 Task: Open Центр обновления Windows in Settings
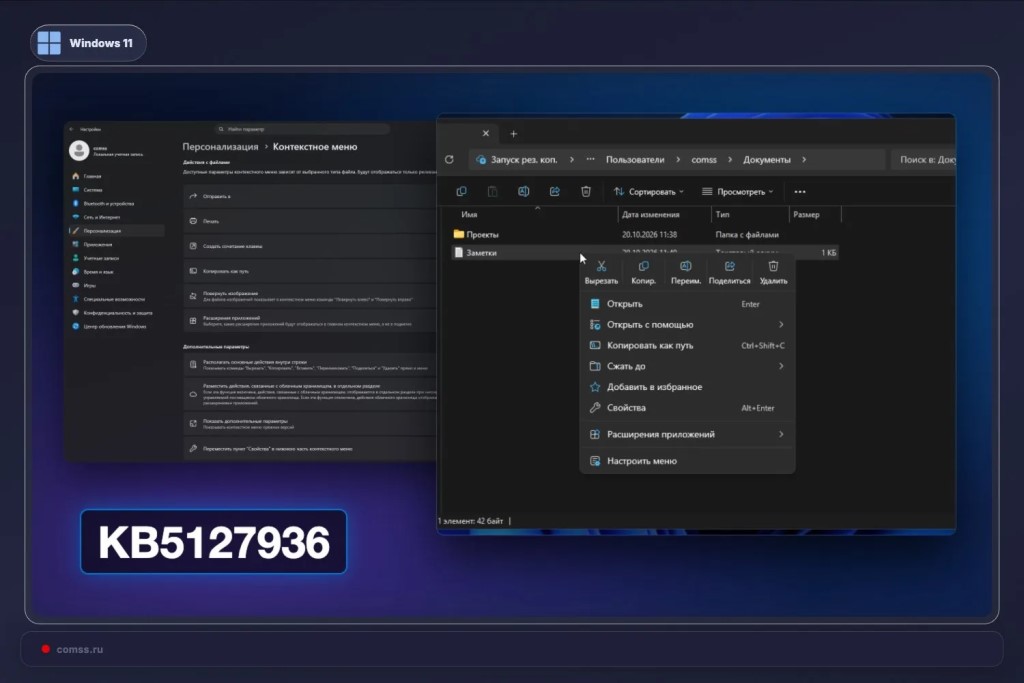tap(116, 326)
